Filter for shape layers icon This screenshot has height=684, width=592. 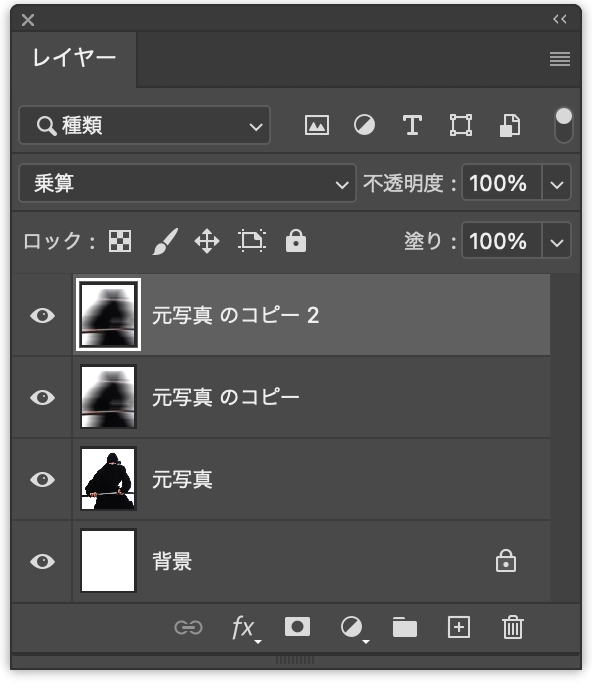click(x=461, y=126)
